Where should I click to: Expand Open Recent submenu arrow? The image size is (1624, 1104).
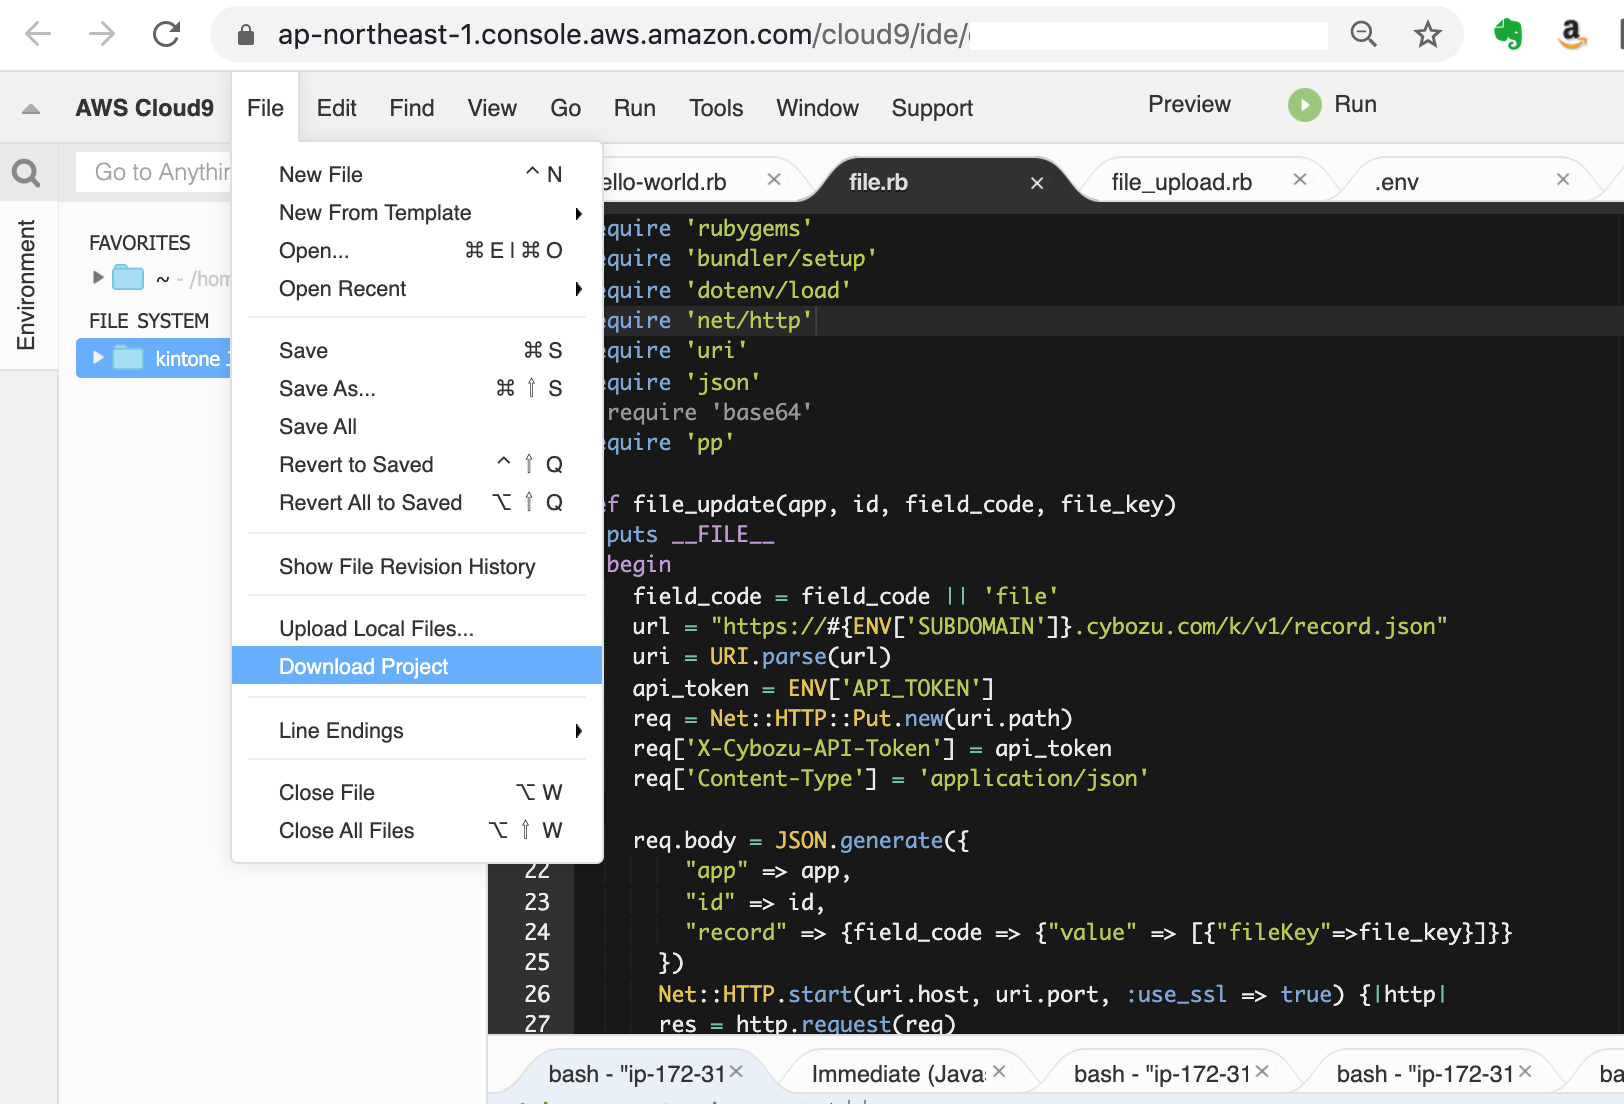click(578, 289)
